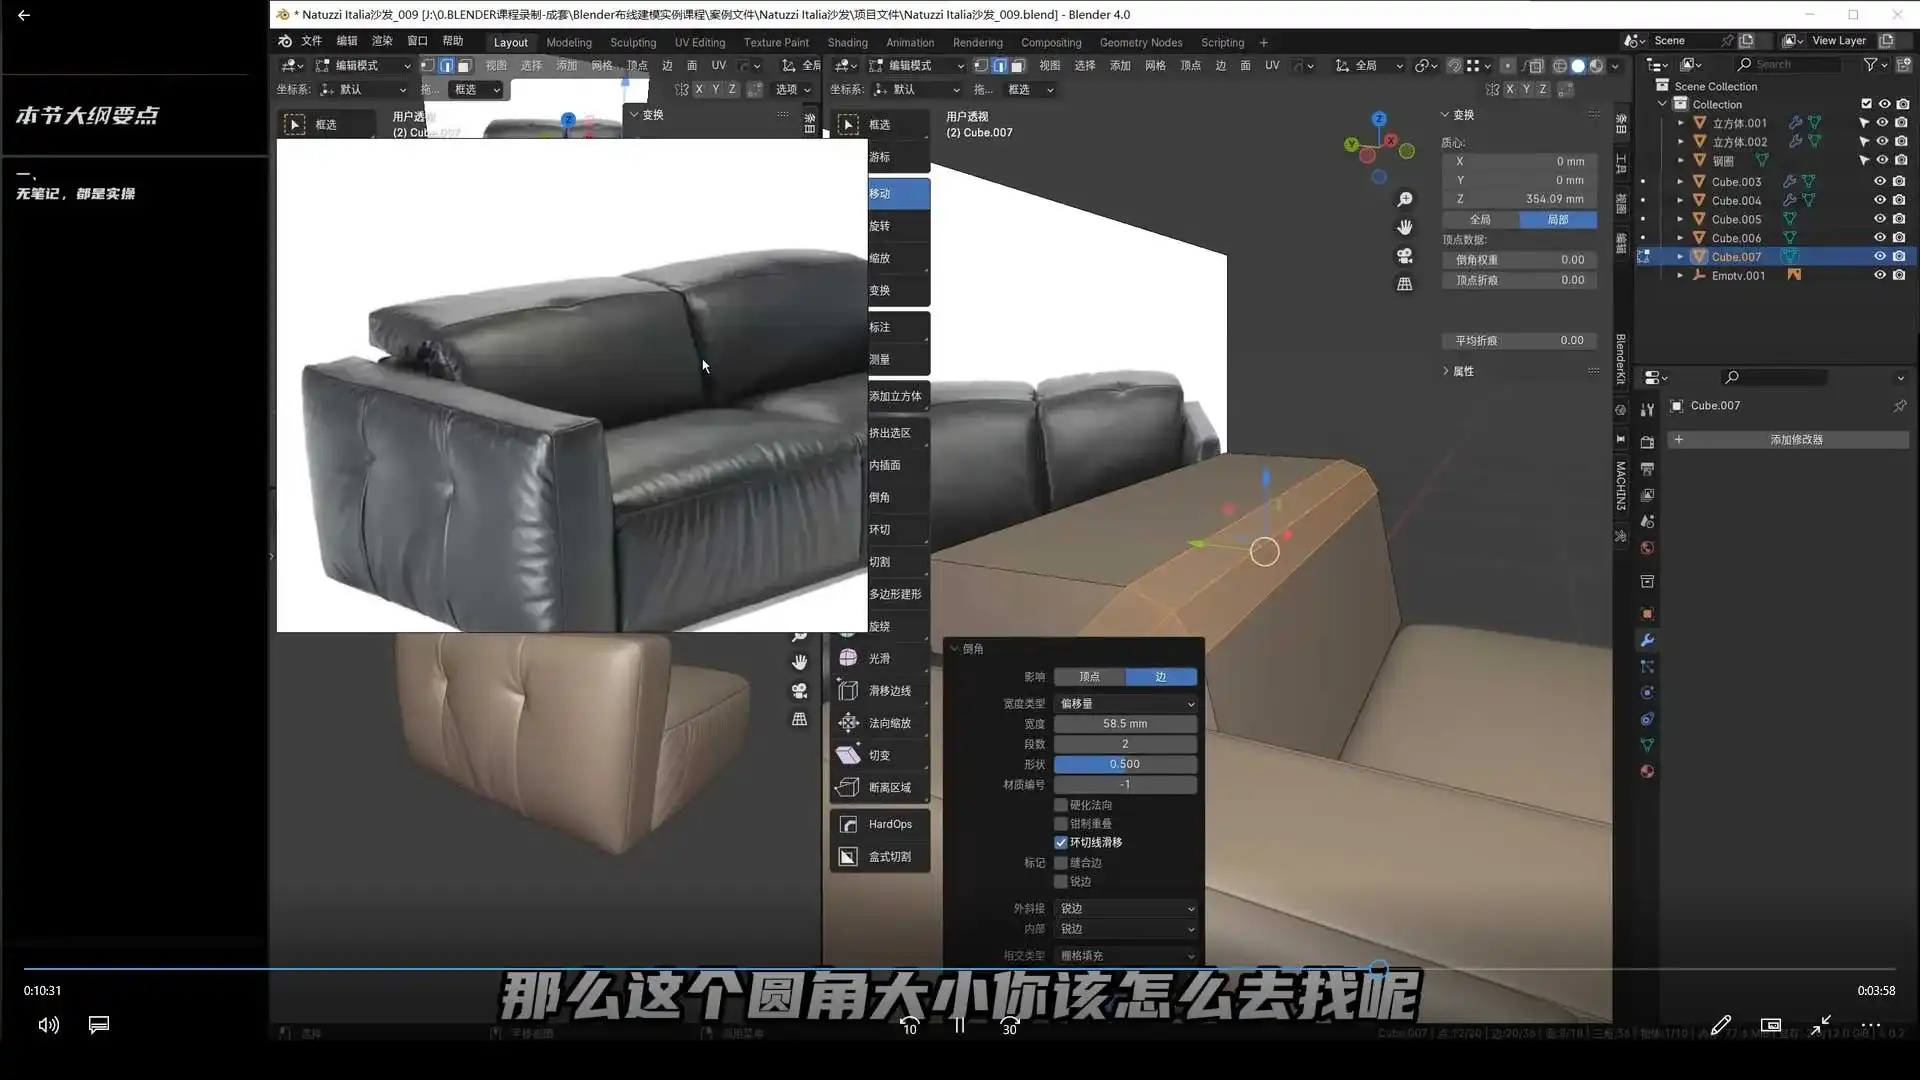Open the Modifier properties wrench icon
This screenshot has height=1080, width=1920.
pyautogui.click(x=1648, y=638)
